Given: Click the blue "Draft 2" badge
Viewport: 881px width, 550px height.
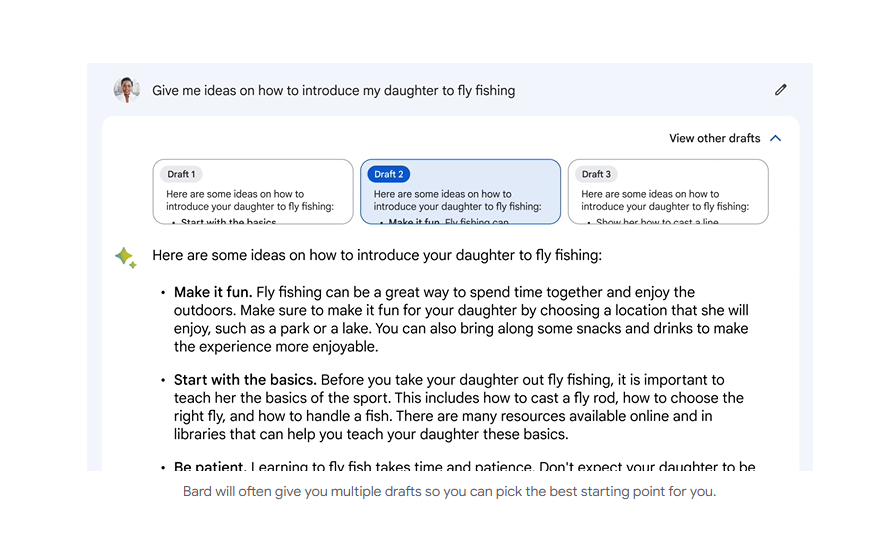Looking at the screenshot, I should coord(388,174).
